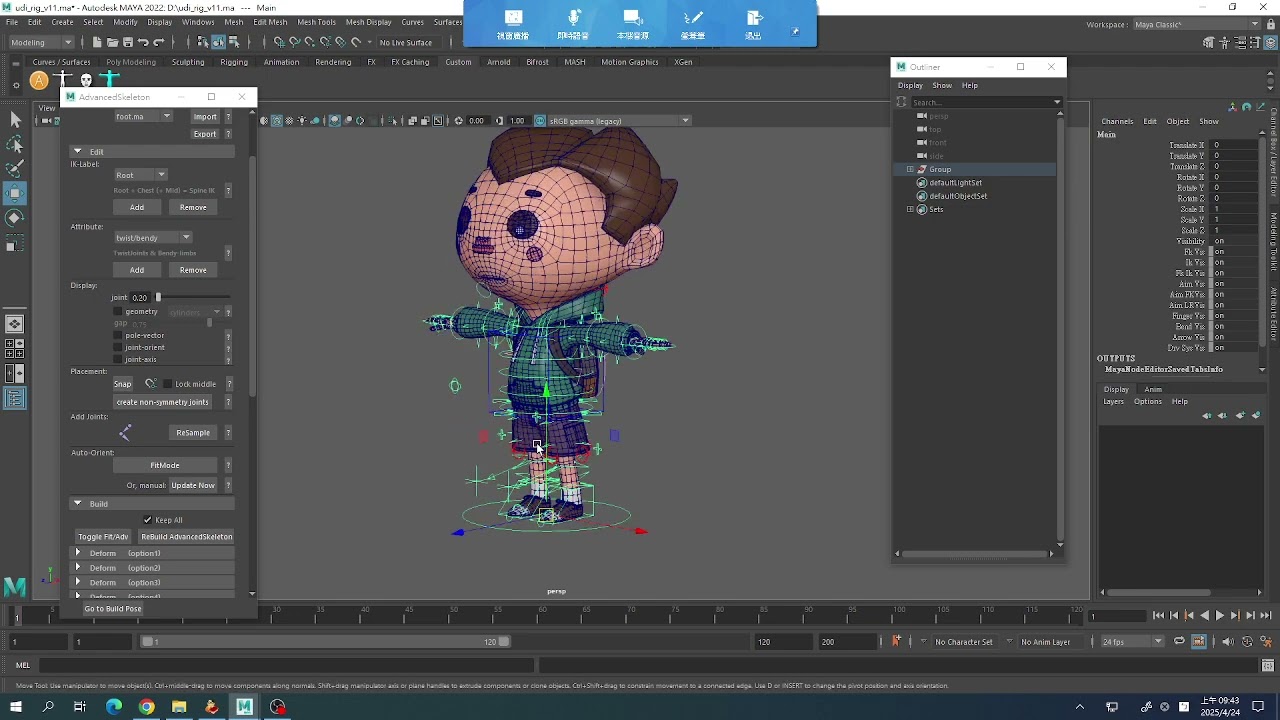Click the Go to Build Pose button
The width and height of the screenshot is (1280, 720).
point(113,608)
